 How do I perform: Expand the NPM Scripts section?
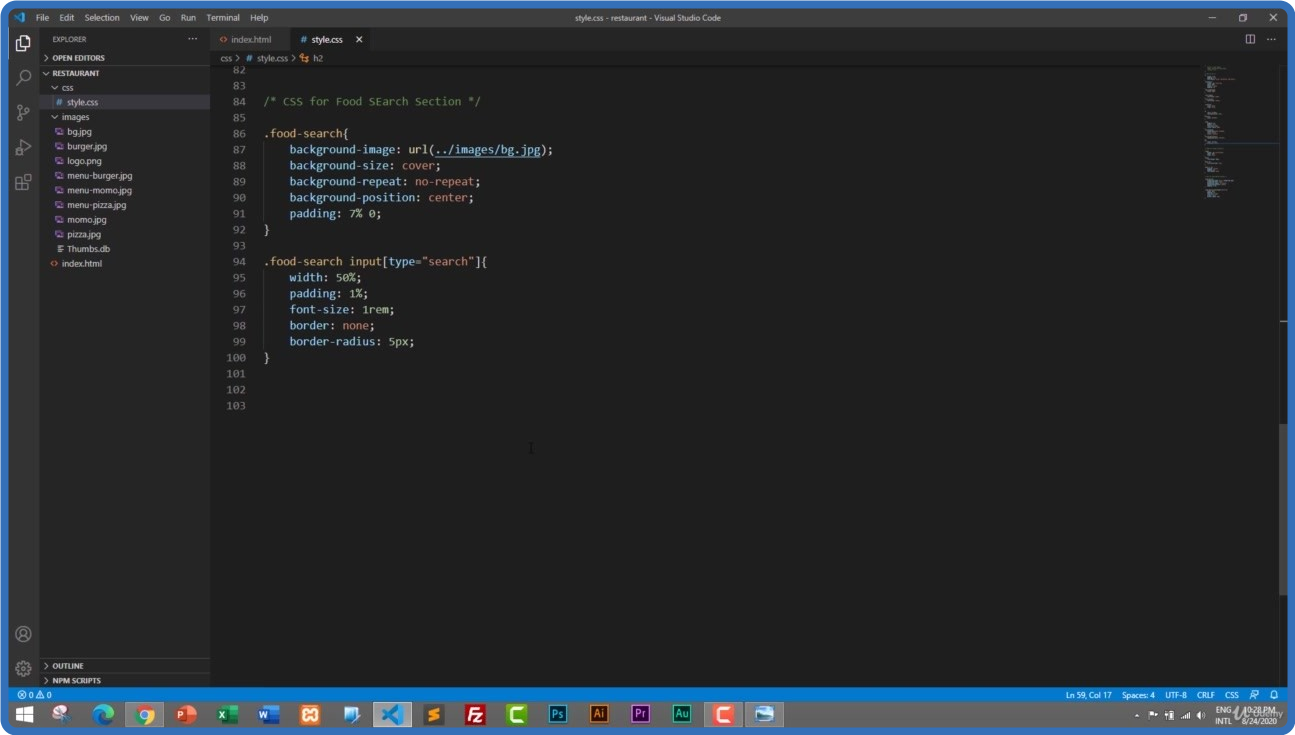76,681
